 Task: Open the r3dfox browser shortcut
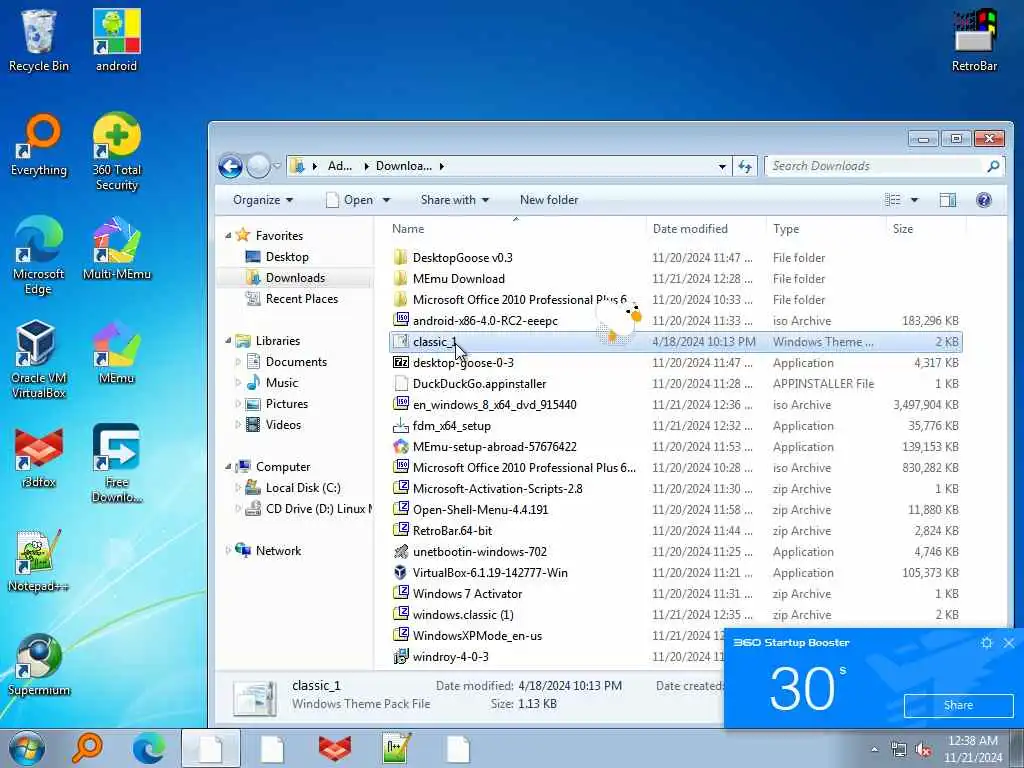click(x=39, y=457)
